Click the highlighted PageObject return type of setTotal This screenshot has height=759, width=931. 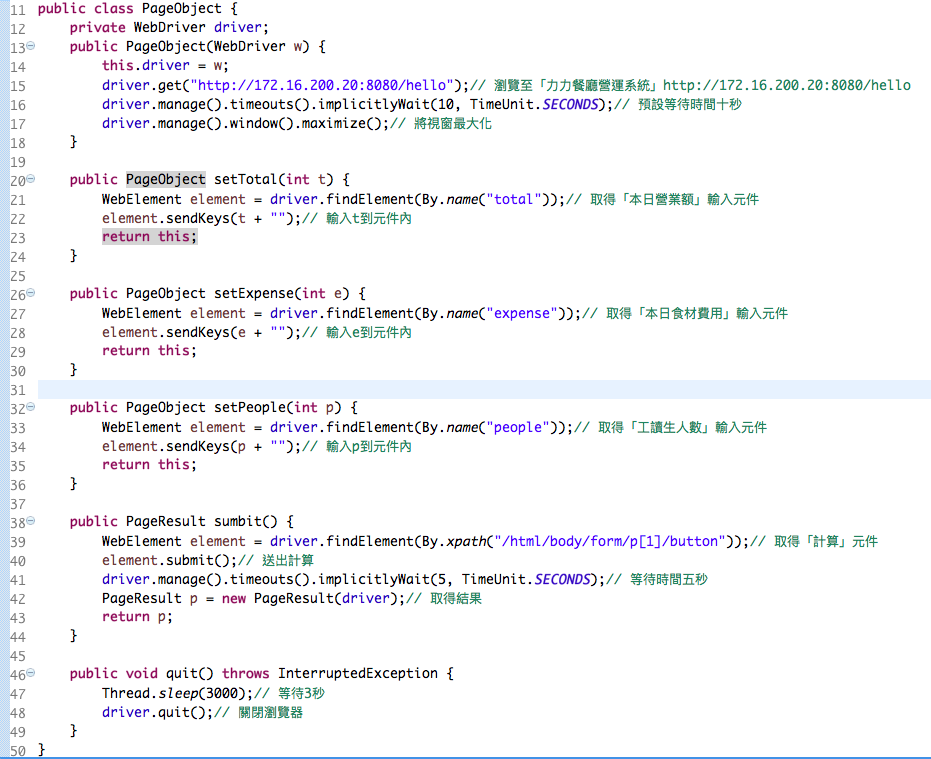[x=165, y=180]
